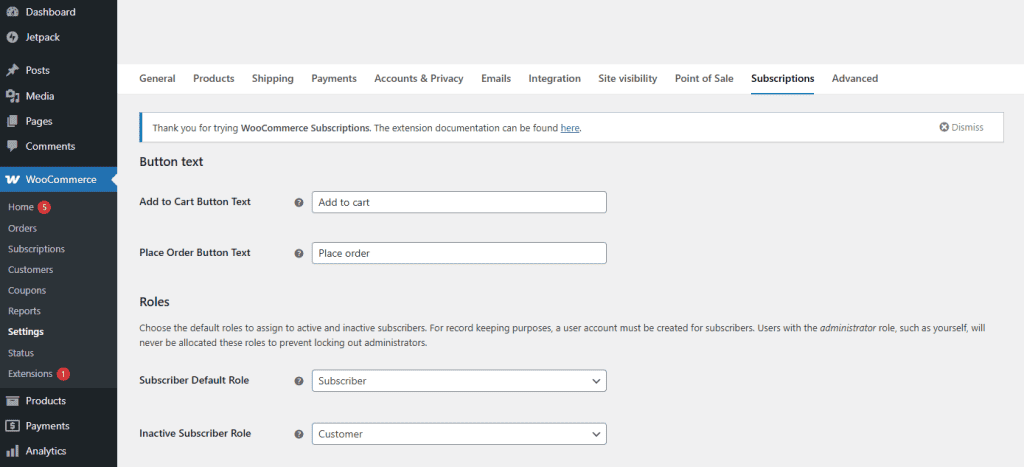Click the Place order text field
Viewport: 1024px width, 467px height.
click(x=459, y=253)
